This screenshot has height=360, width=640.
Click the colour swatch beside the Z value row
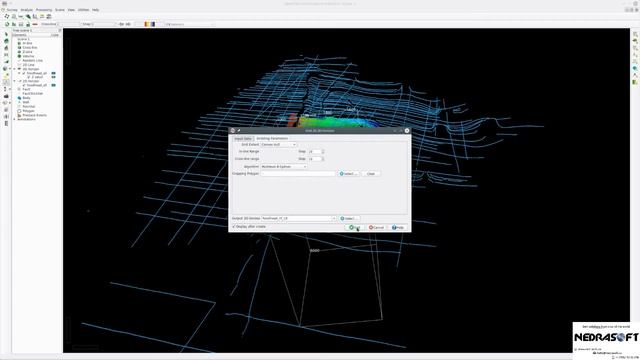53,77
